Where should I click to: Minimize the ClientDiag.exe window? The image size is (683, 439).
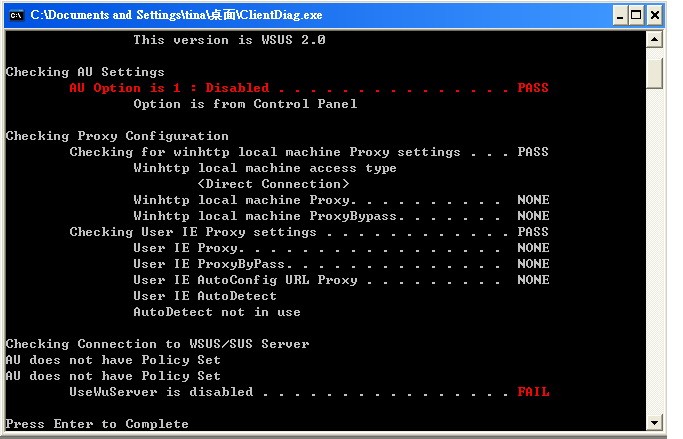(620, 16)
